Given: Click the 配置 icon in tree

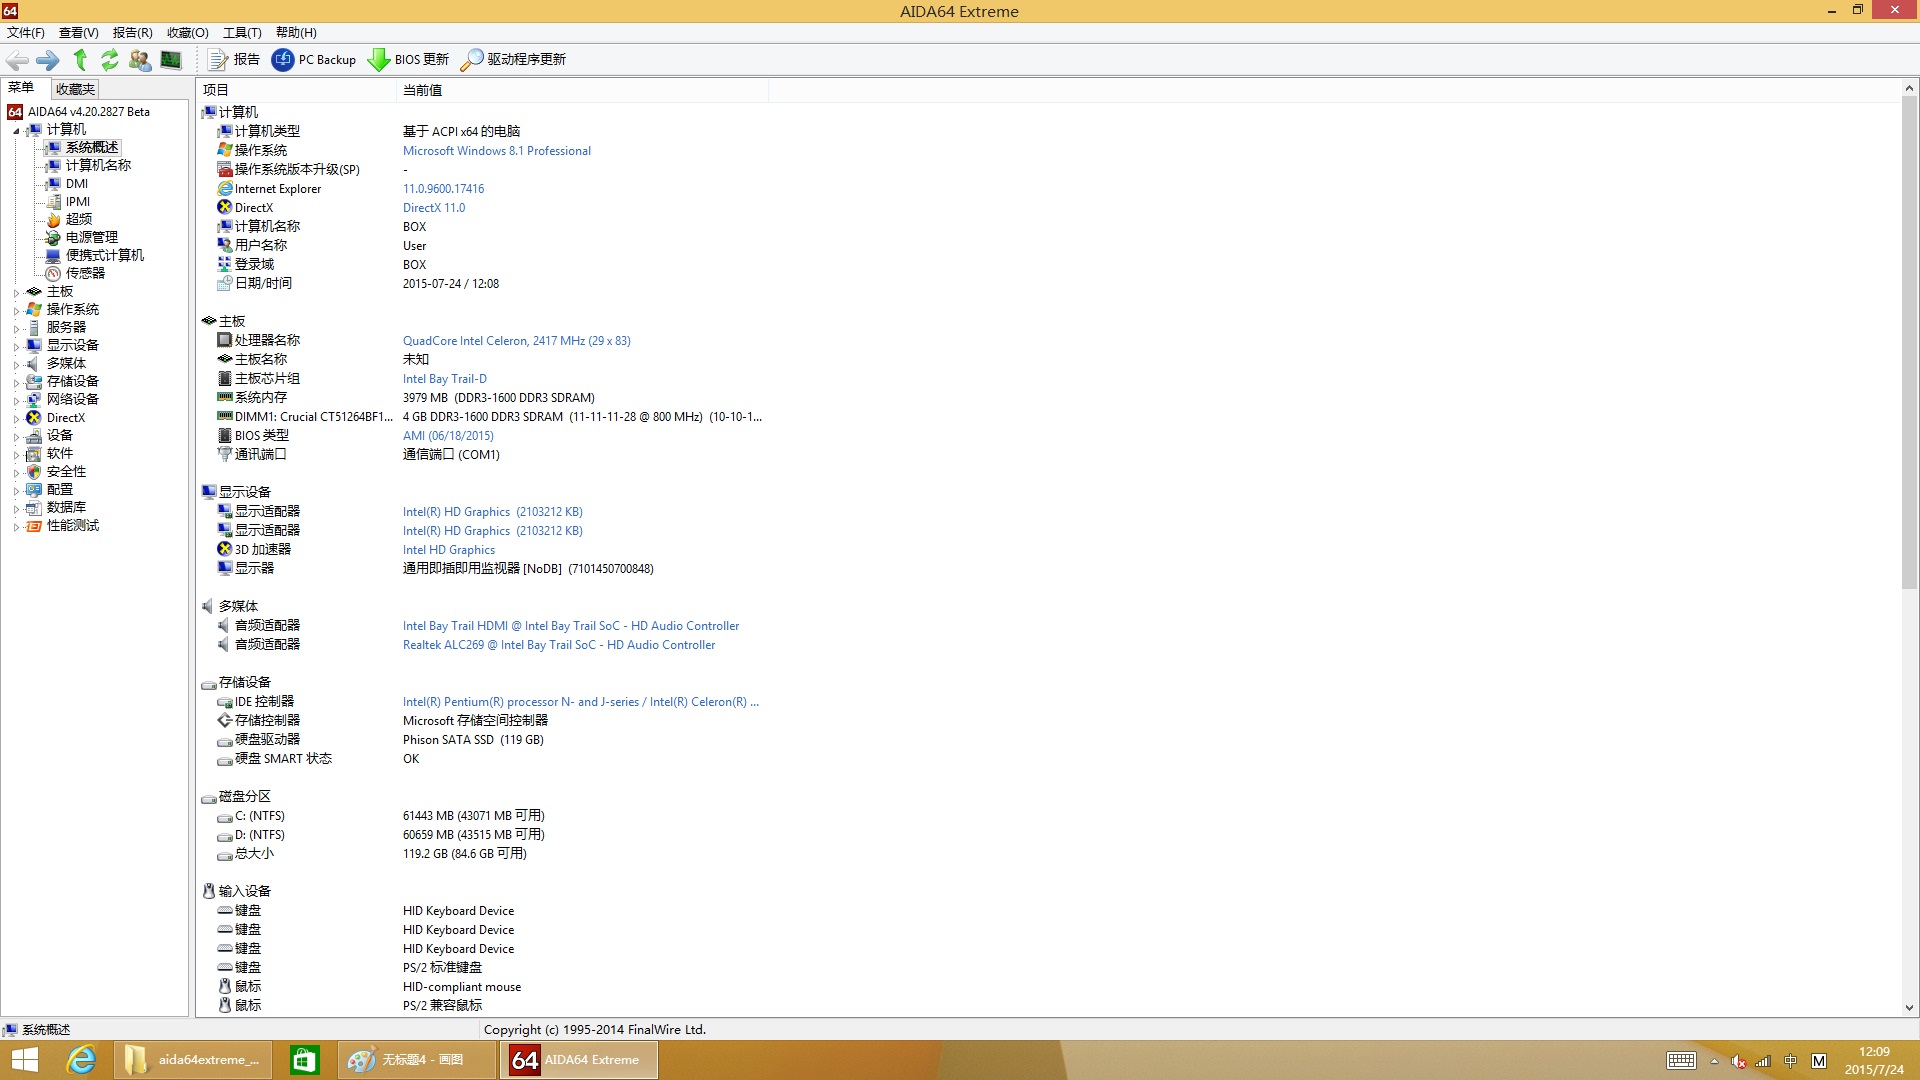Looking at the screenshot, I should pyautogui.click(x=34, y=490).
